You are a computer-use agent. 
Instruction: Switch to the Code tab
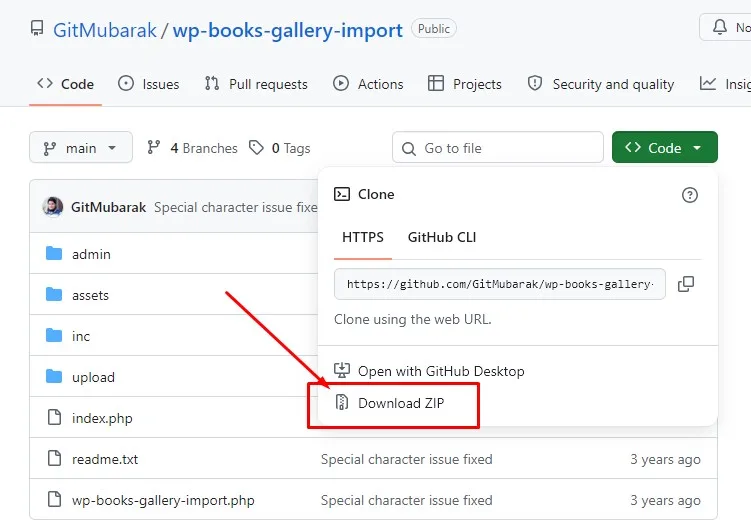tap(66, 84)
